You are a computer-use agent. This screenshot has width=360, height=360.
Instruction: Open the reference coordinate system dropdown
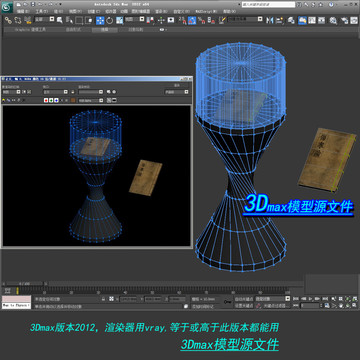click(135, 19)
